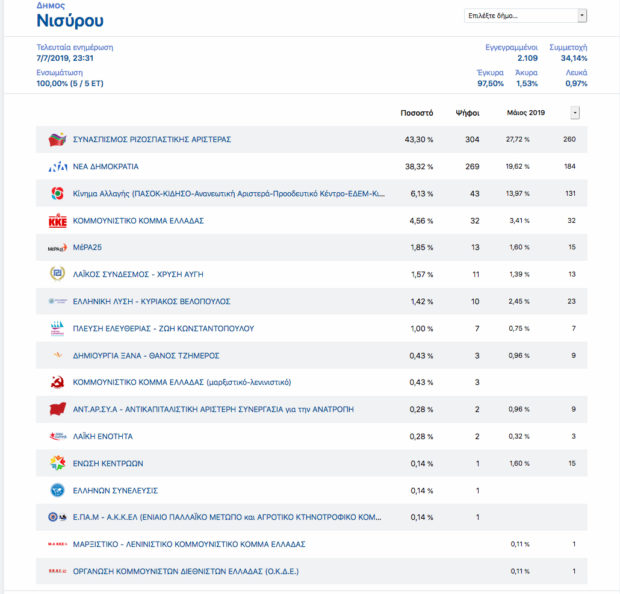The height and width of the screenshot is (594, 620).
Task: Click the ΑΝΤ.ΑΡ.ΣΥ.Α red flag logo
Action: click(x=57, y=409)
